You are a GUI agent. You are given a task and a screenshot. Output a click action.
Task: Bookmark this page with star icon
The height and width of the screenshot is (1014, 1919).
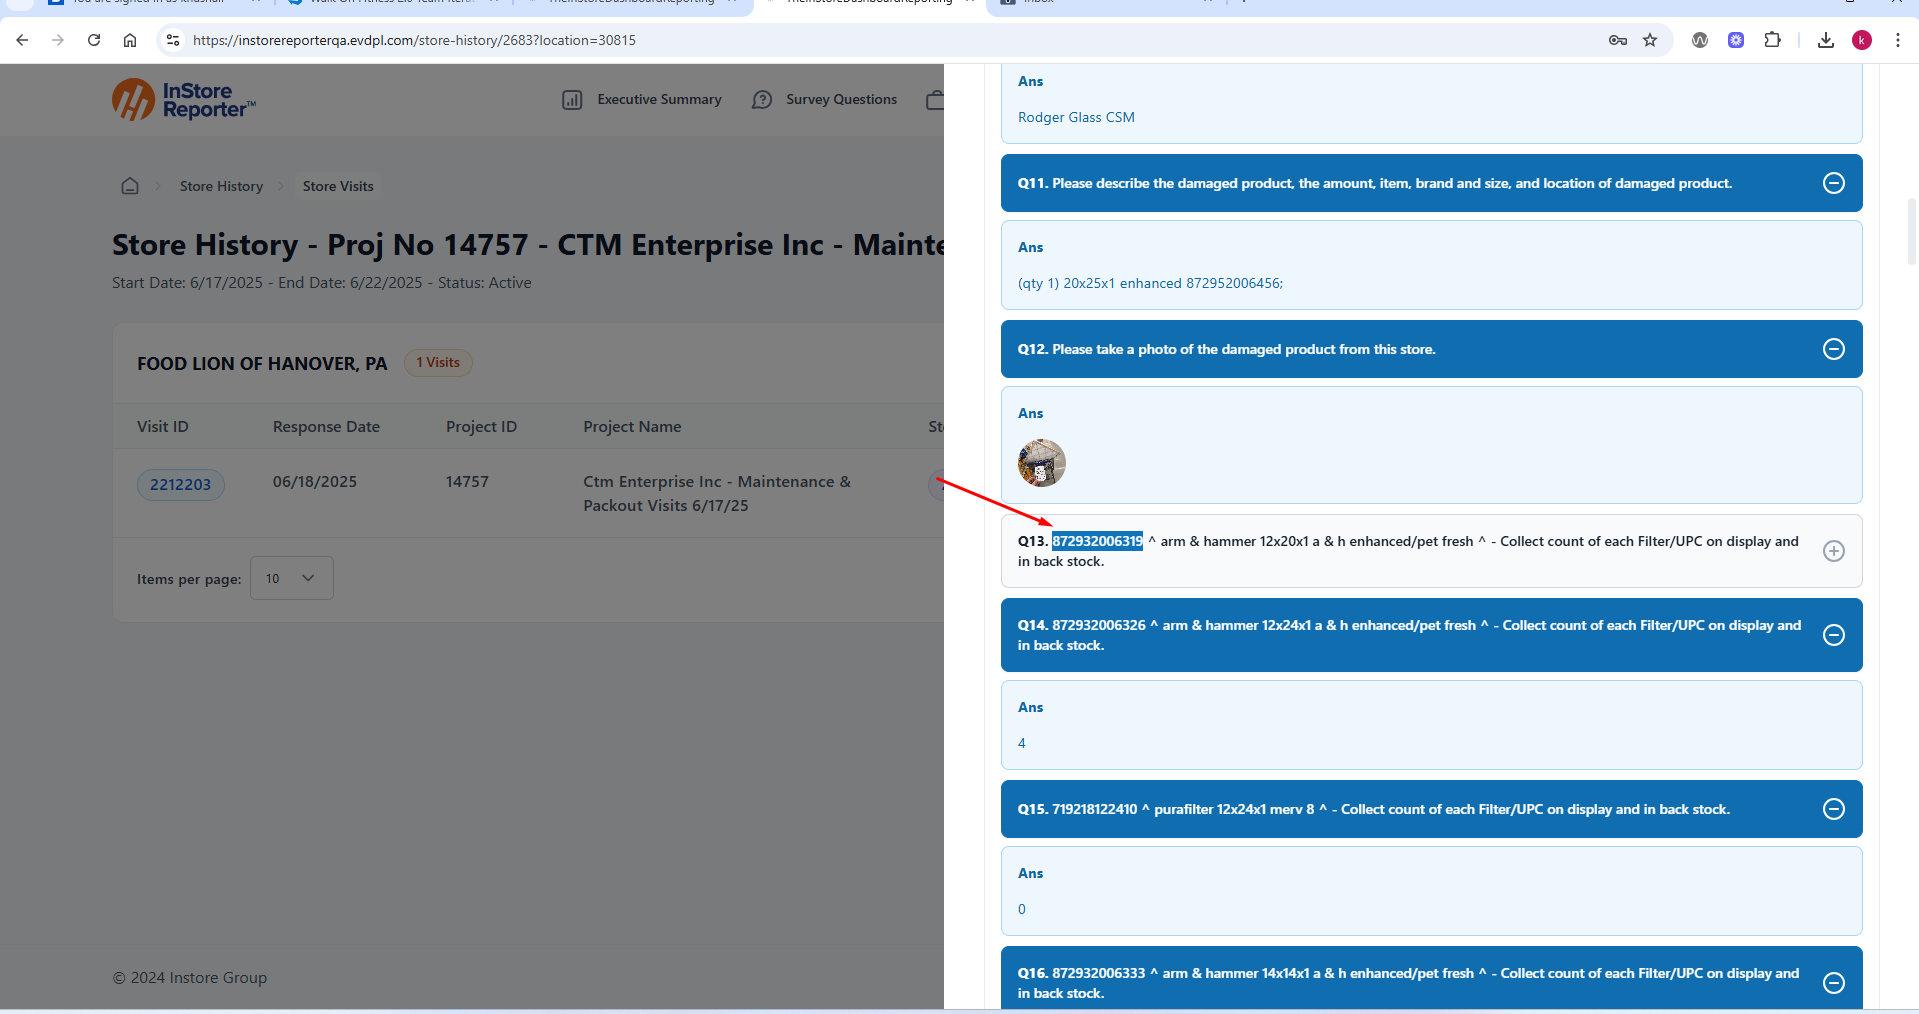(x=1650, y=40)
